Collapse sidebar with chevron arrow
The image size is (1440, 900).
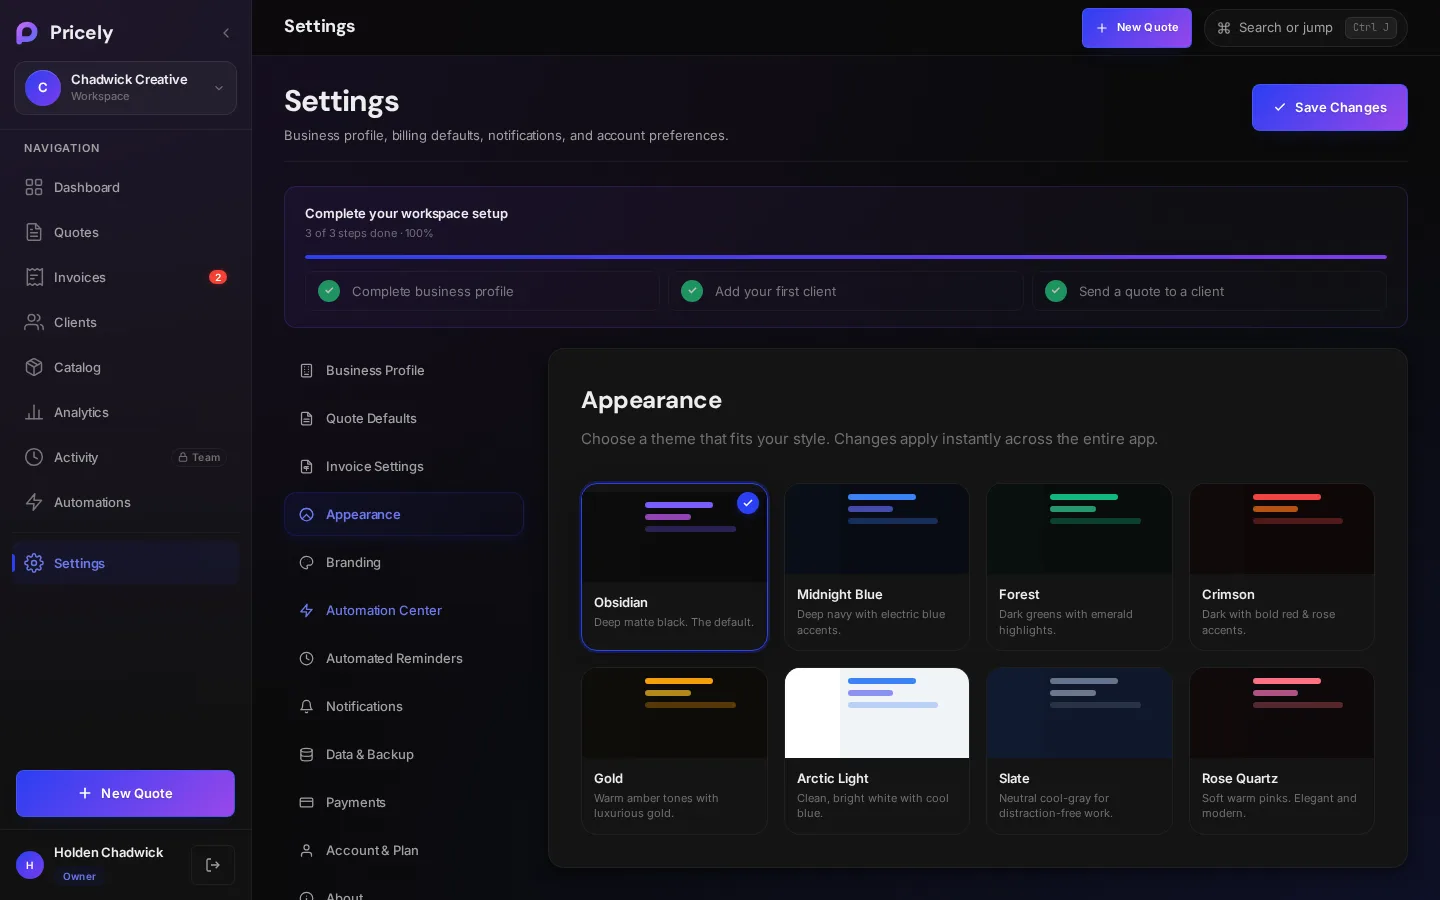(226, 33)
